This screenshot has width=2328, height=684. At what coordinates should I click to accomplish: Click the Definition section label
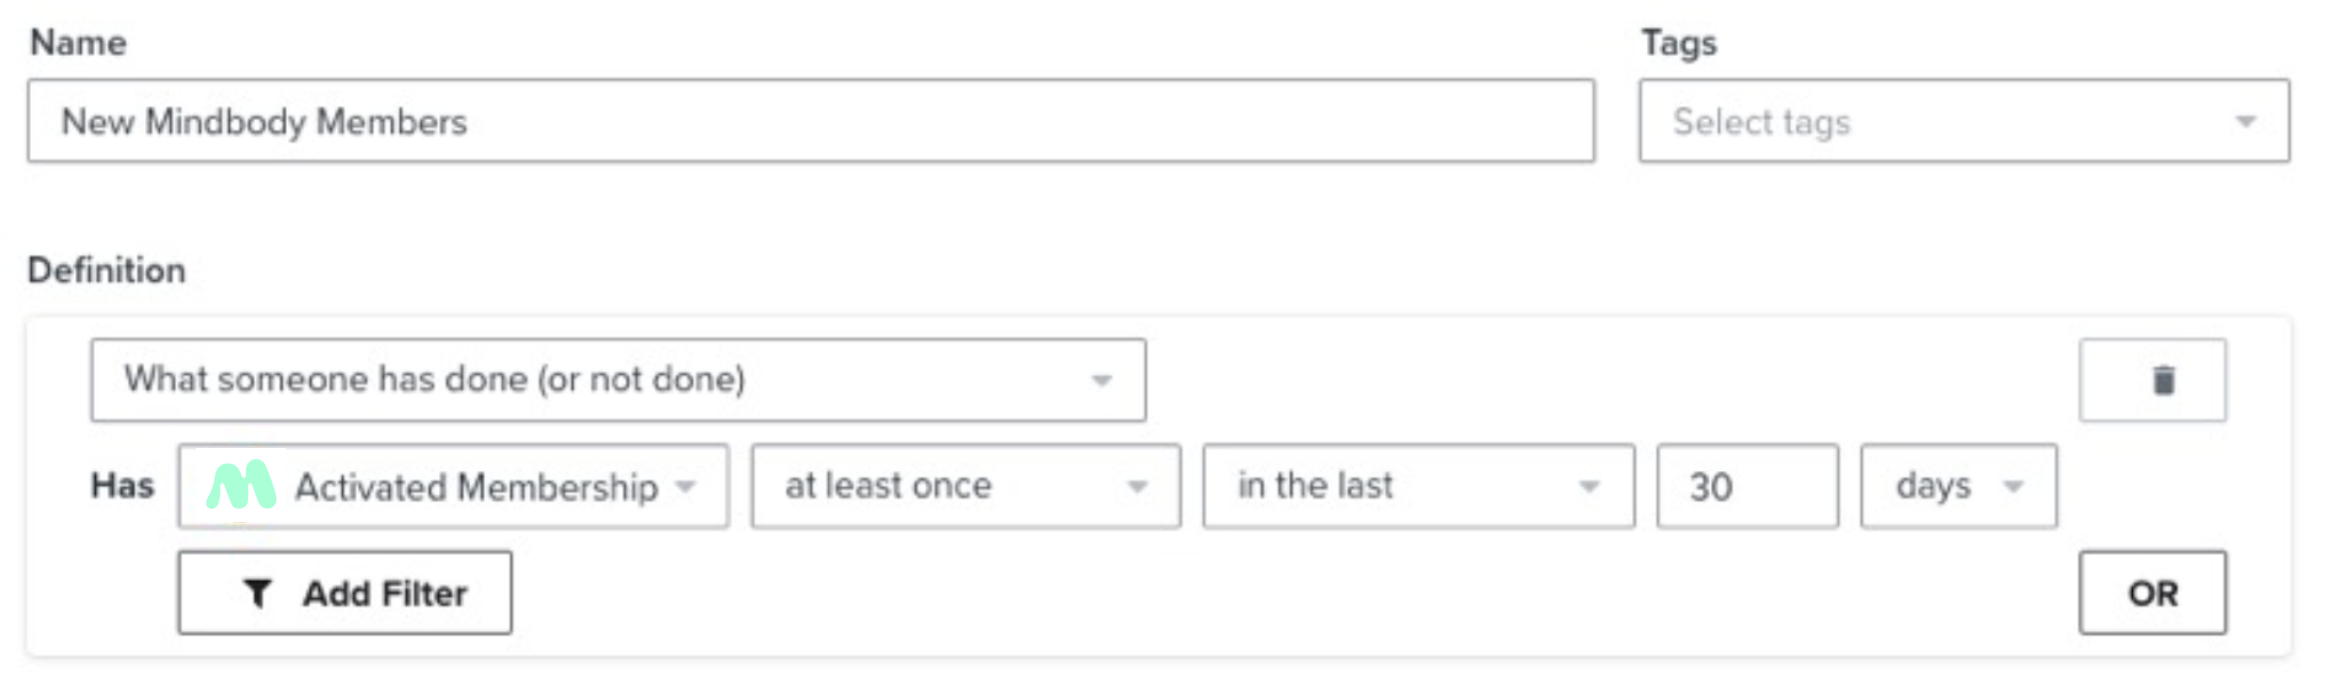pos(107,270)
